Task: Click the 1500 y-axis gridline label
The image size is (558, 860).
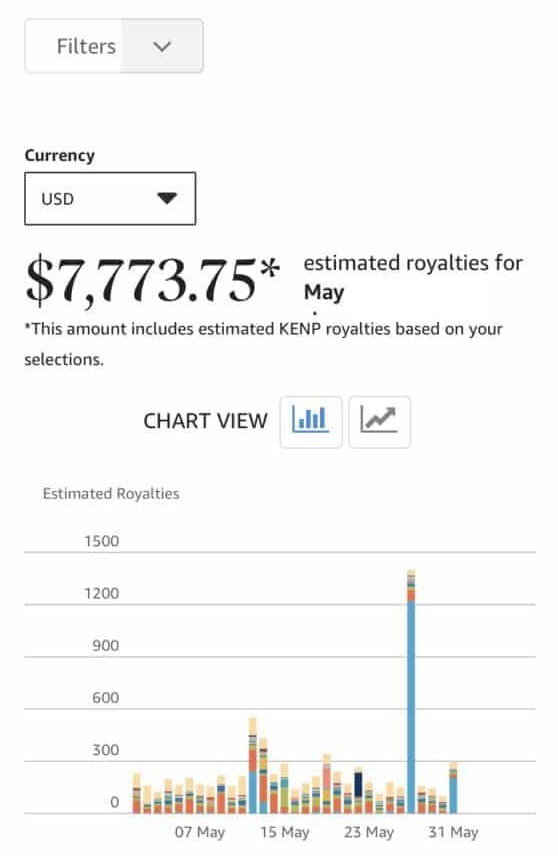Action: (102, 541)
